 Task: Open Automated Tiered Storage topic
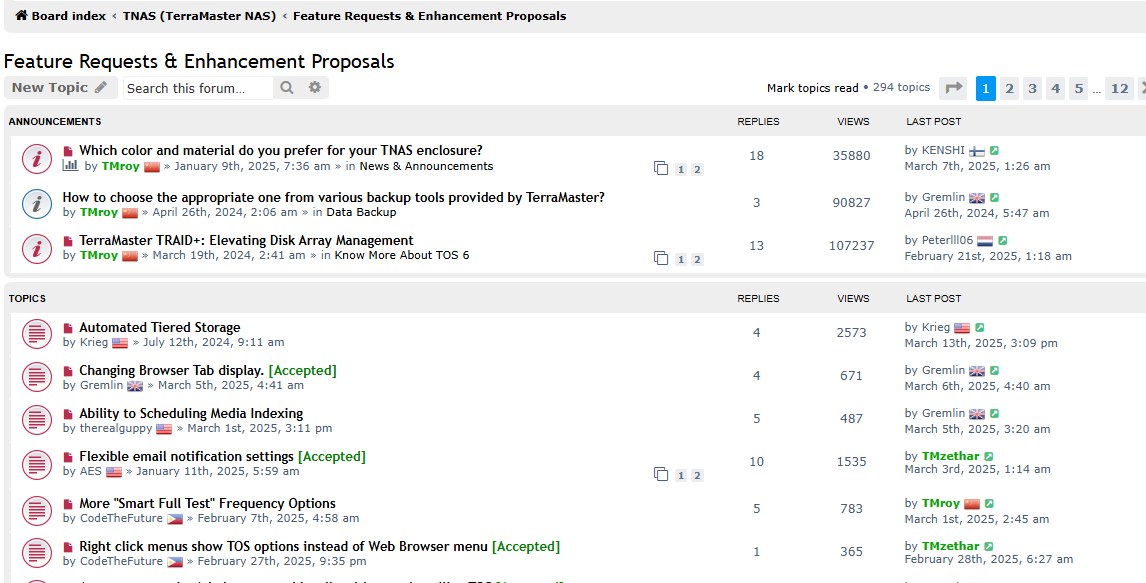pos(159,327)
